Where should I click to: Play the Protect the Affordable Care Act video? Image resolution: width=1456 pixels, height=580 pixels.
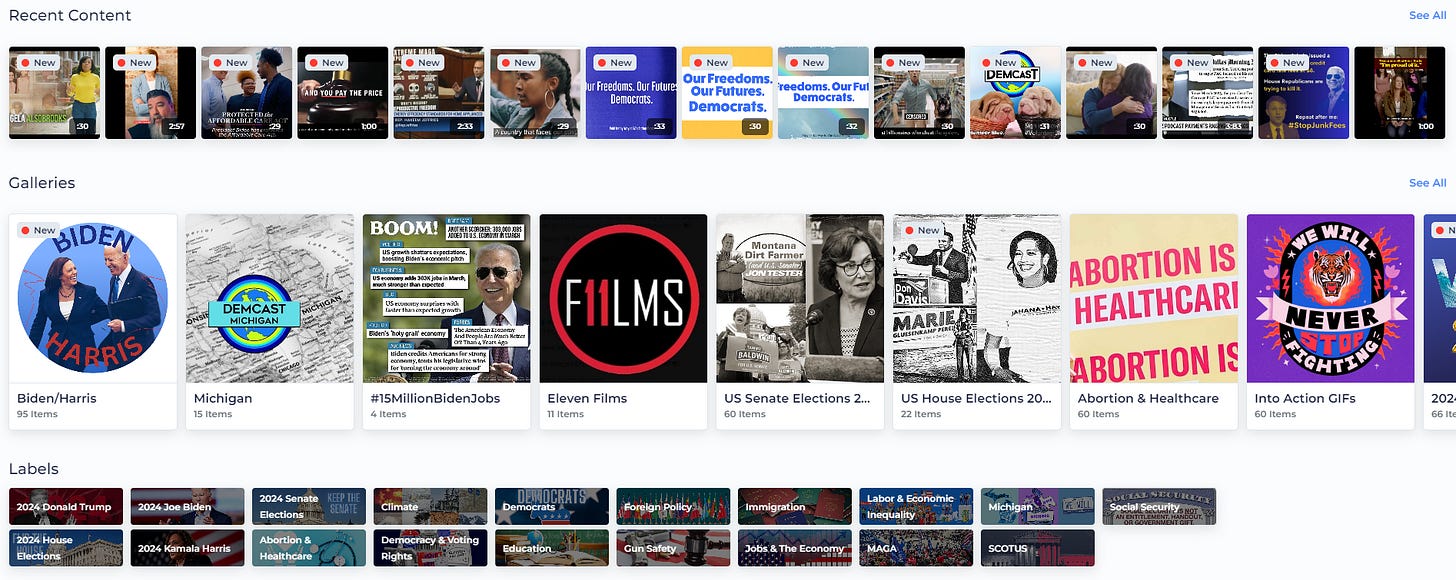coord(246,93)
